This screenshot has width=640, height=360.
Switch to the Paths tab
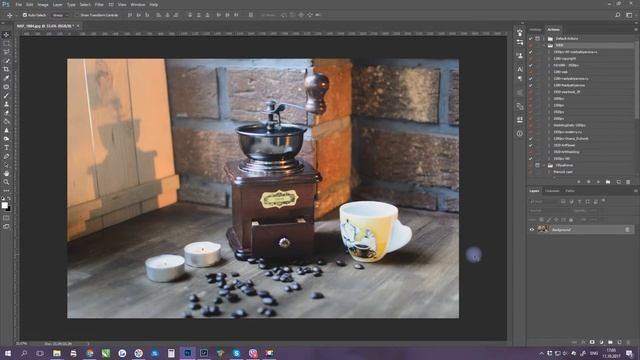click(570, 191)
